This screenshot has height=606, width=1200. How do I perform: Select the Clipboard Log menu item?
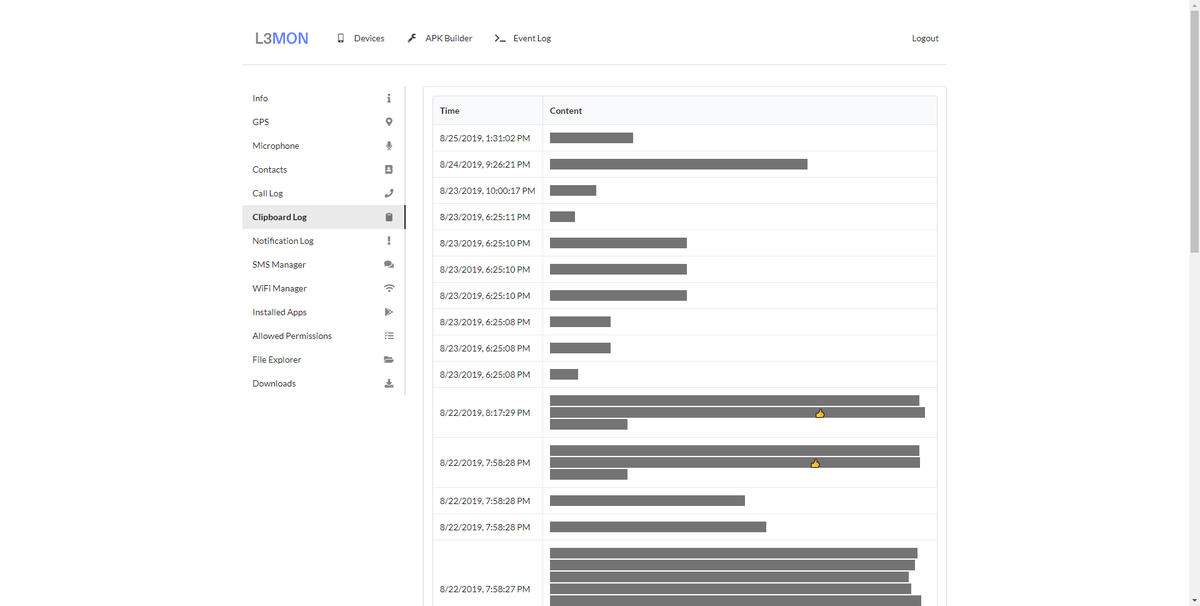point(323,217)
